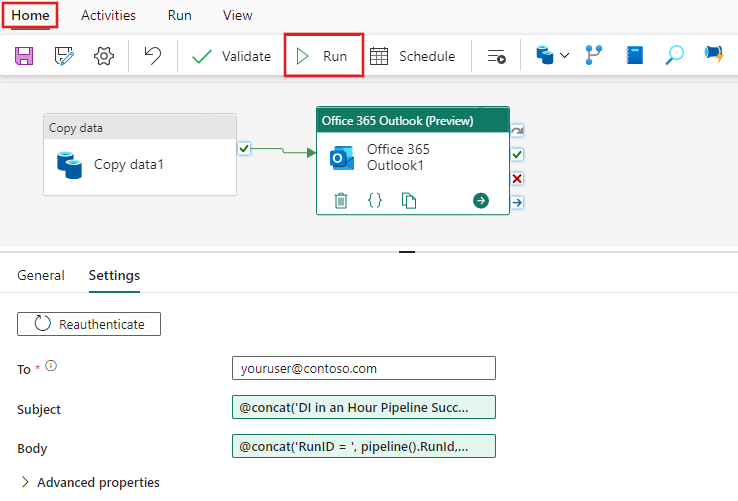Click Outlook1 On fail red X connector
This screenshot has height=501, width=738.
pos(517,178)
